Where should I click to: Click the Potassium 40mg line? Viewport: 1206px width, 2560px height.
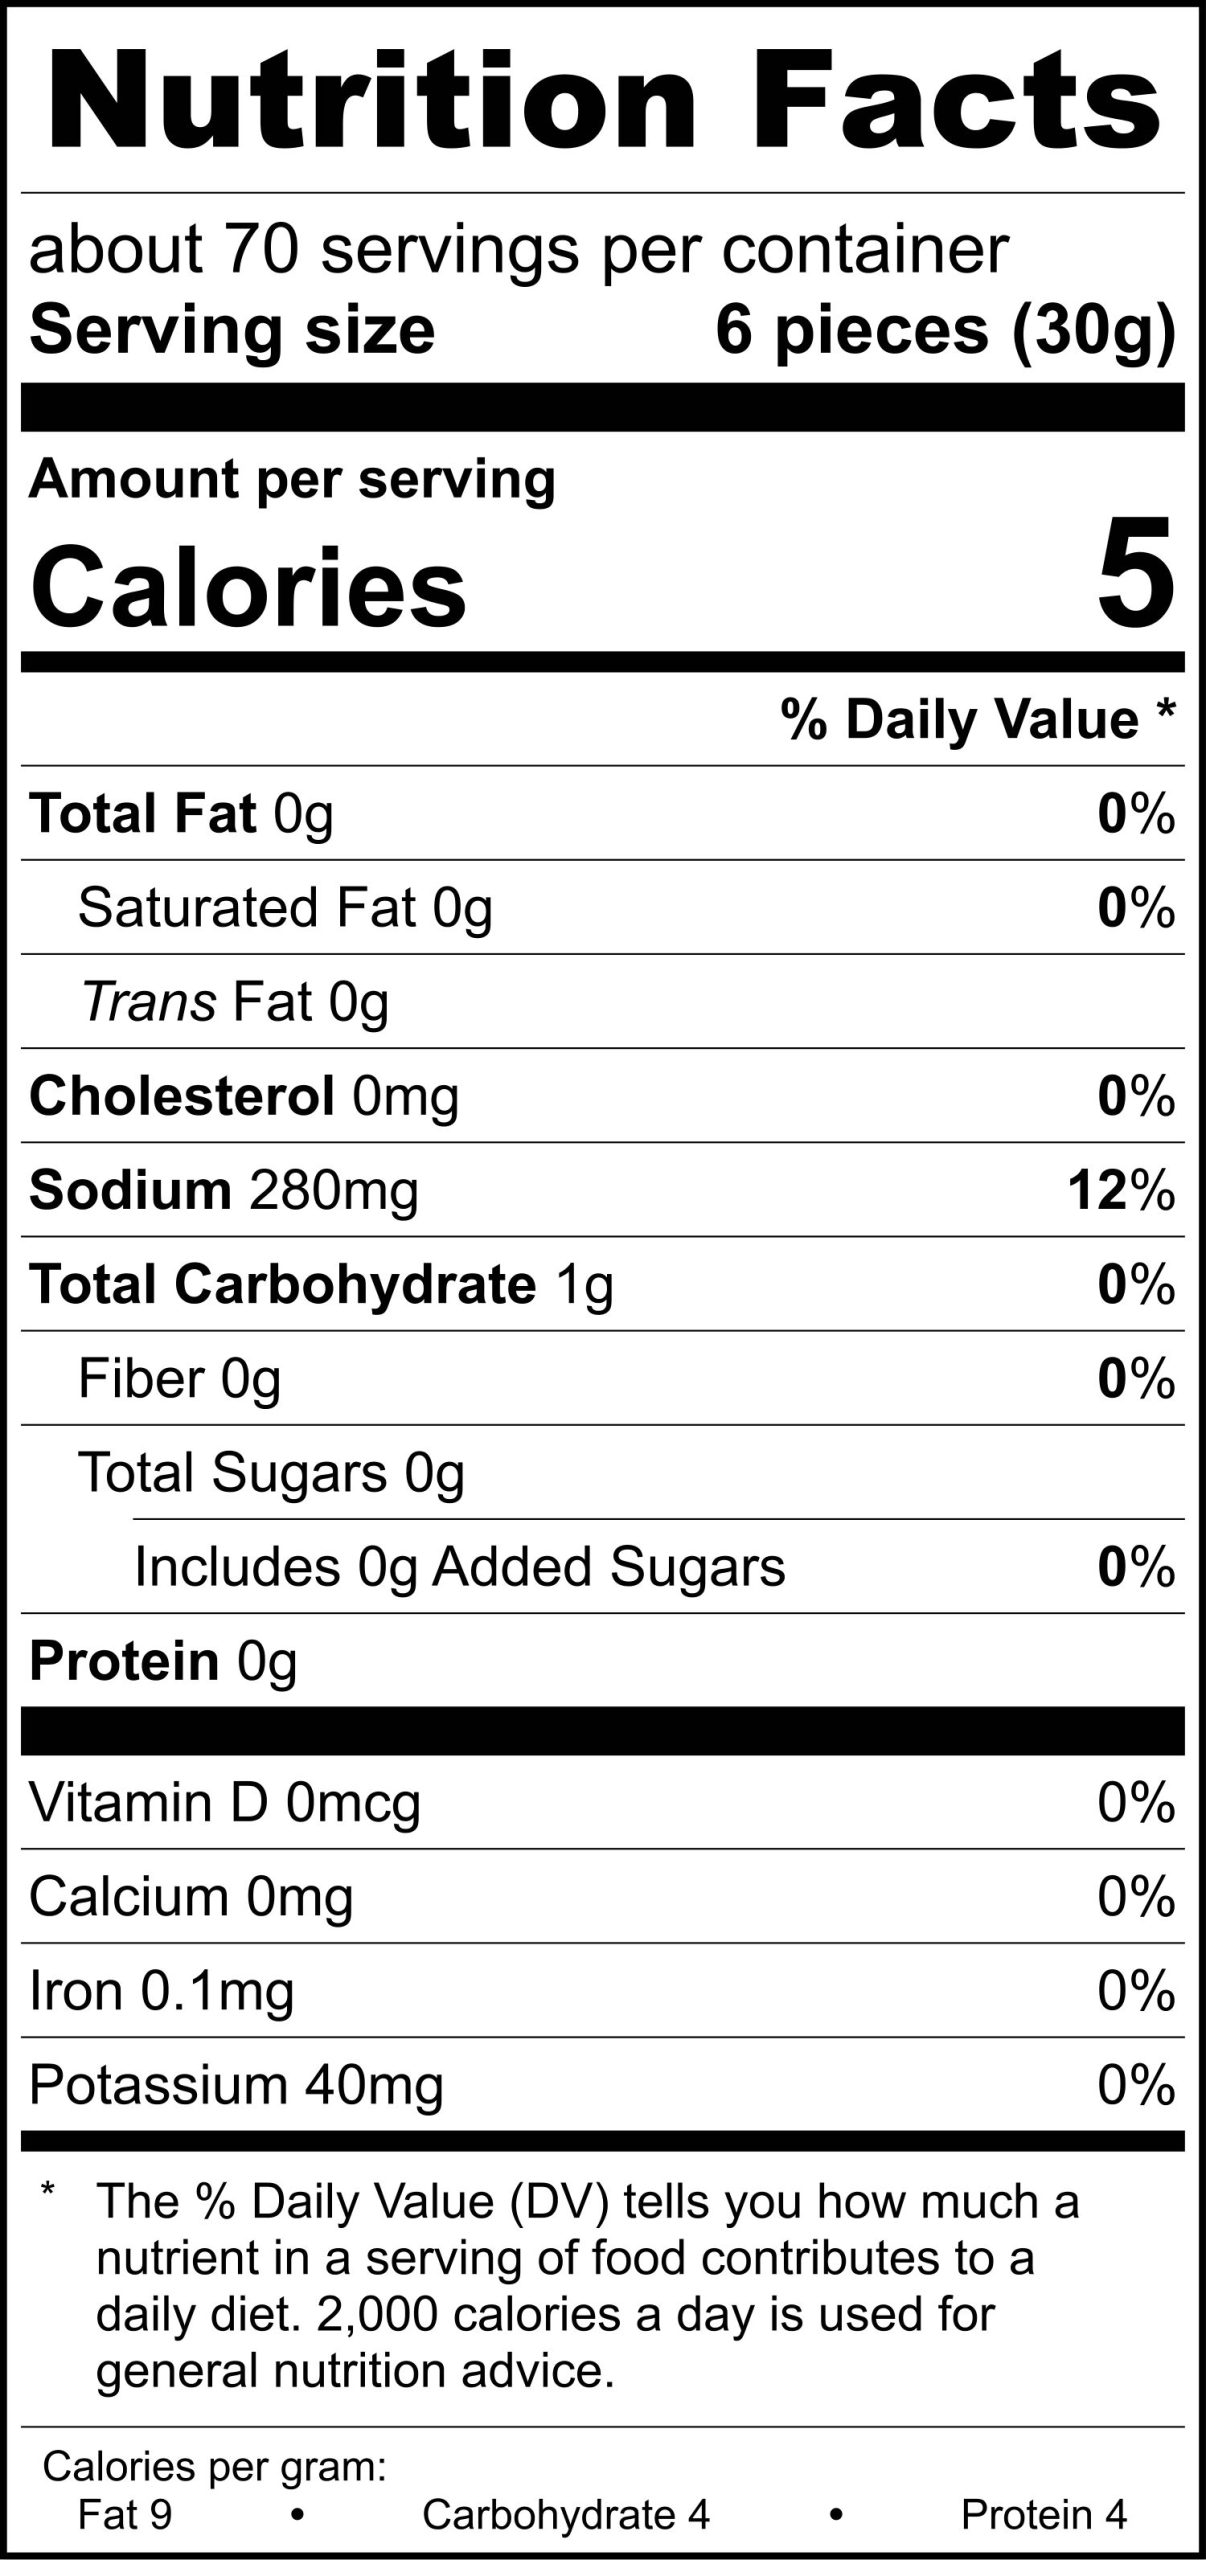236,2084
